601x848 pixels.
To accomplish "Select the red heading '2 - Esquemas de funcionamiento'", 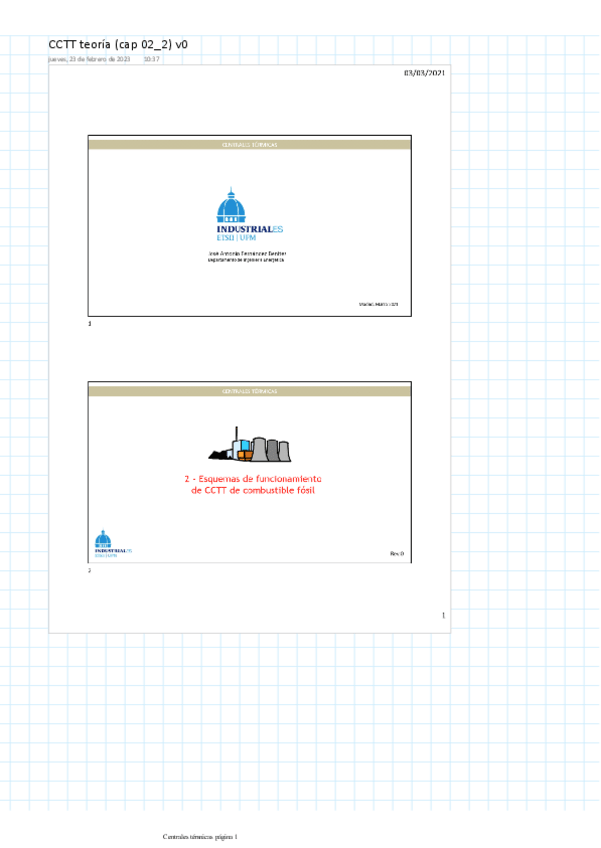I will point(253,479).
